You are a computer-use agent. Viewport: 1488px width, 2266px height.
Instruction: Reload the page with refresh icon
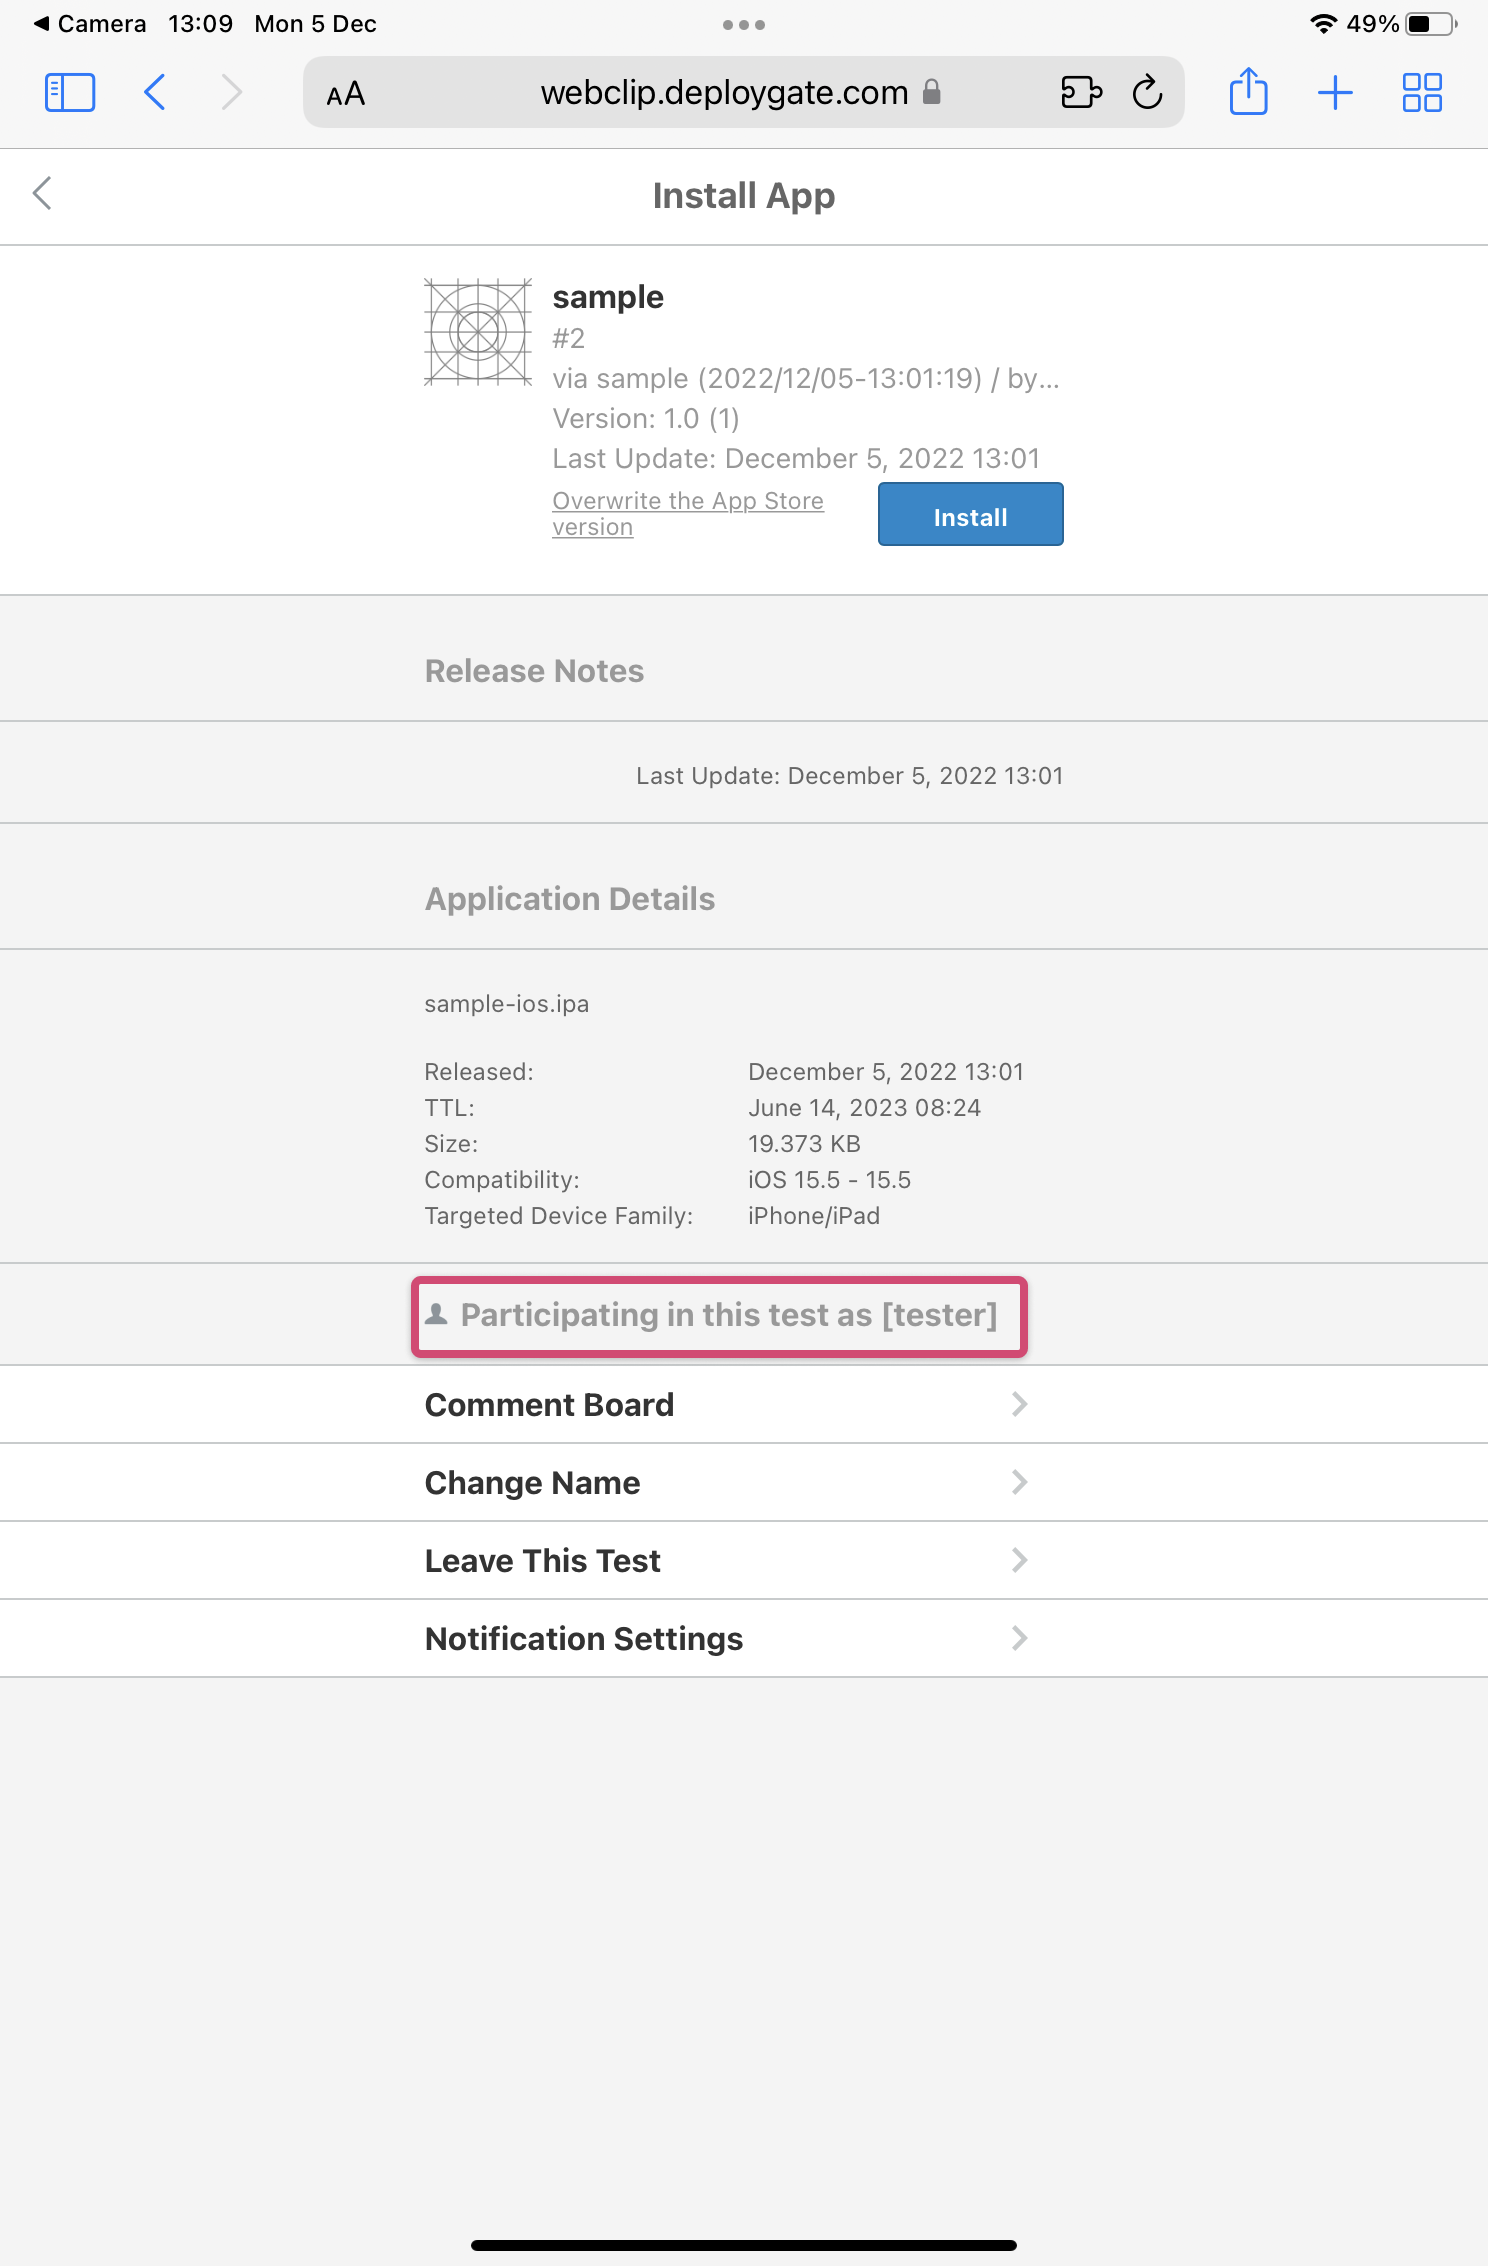tap(1148, 92)
